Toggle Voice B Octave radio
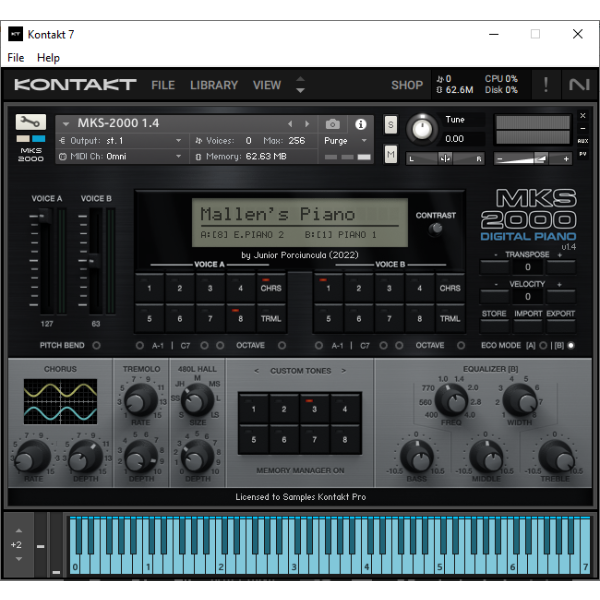Image resolution: width=600 pixels, height=600 pixels. pos(461,345)
